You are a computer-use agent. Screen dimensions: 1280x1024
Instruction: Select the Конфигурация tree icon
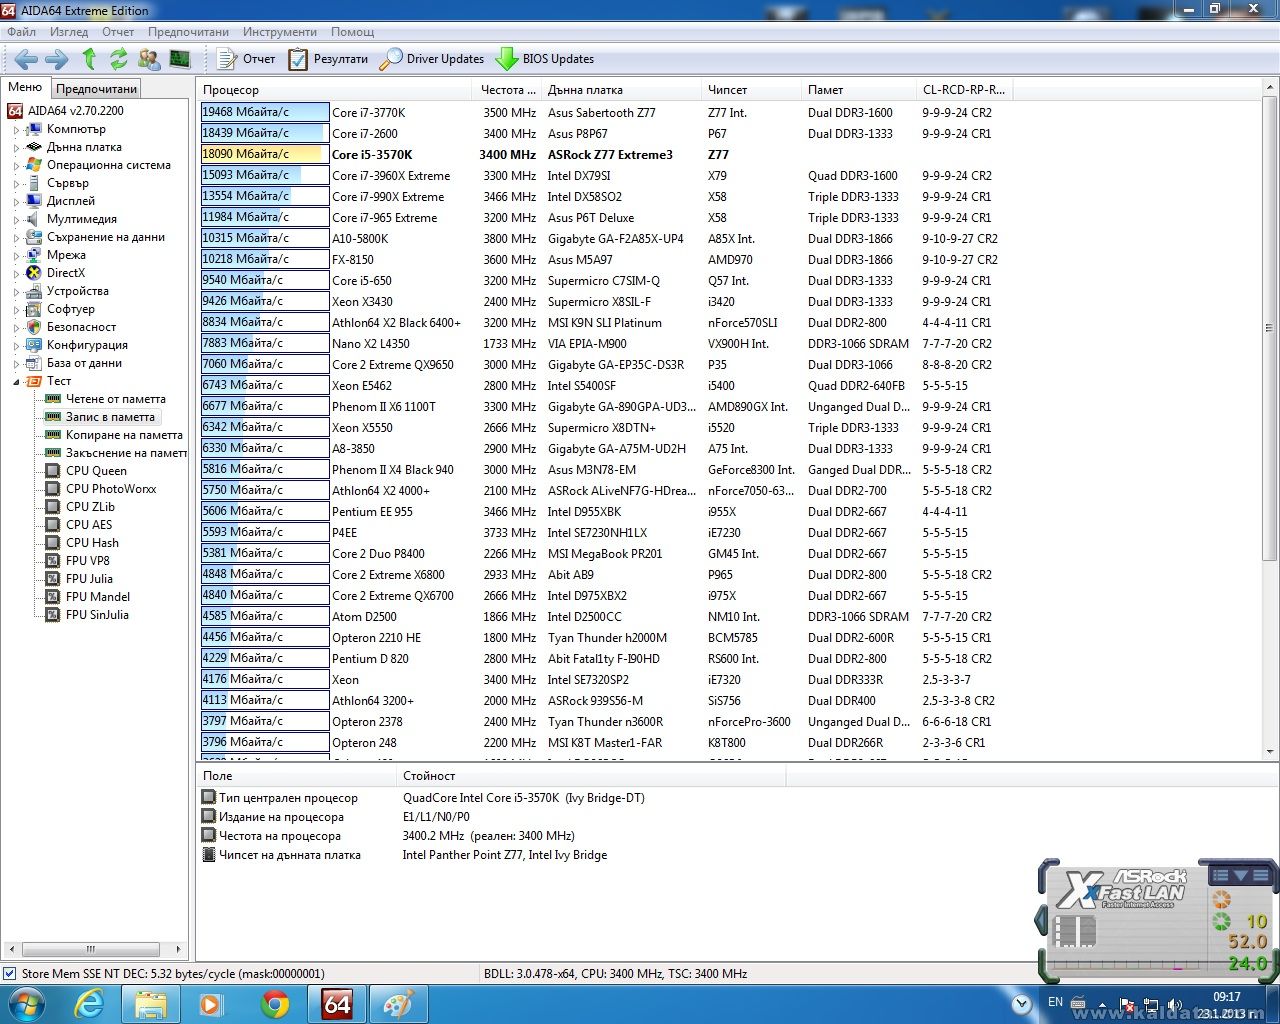point(34,345)
